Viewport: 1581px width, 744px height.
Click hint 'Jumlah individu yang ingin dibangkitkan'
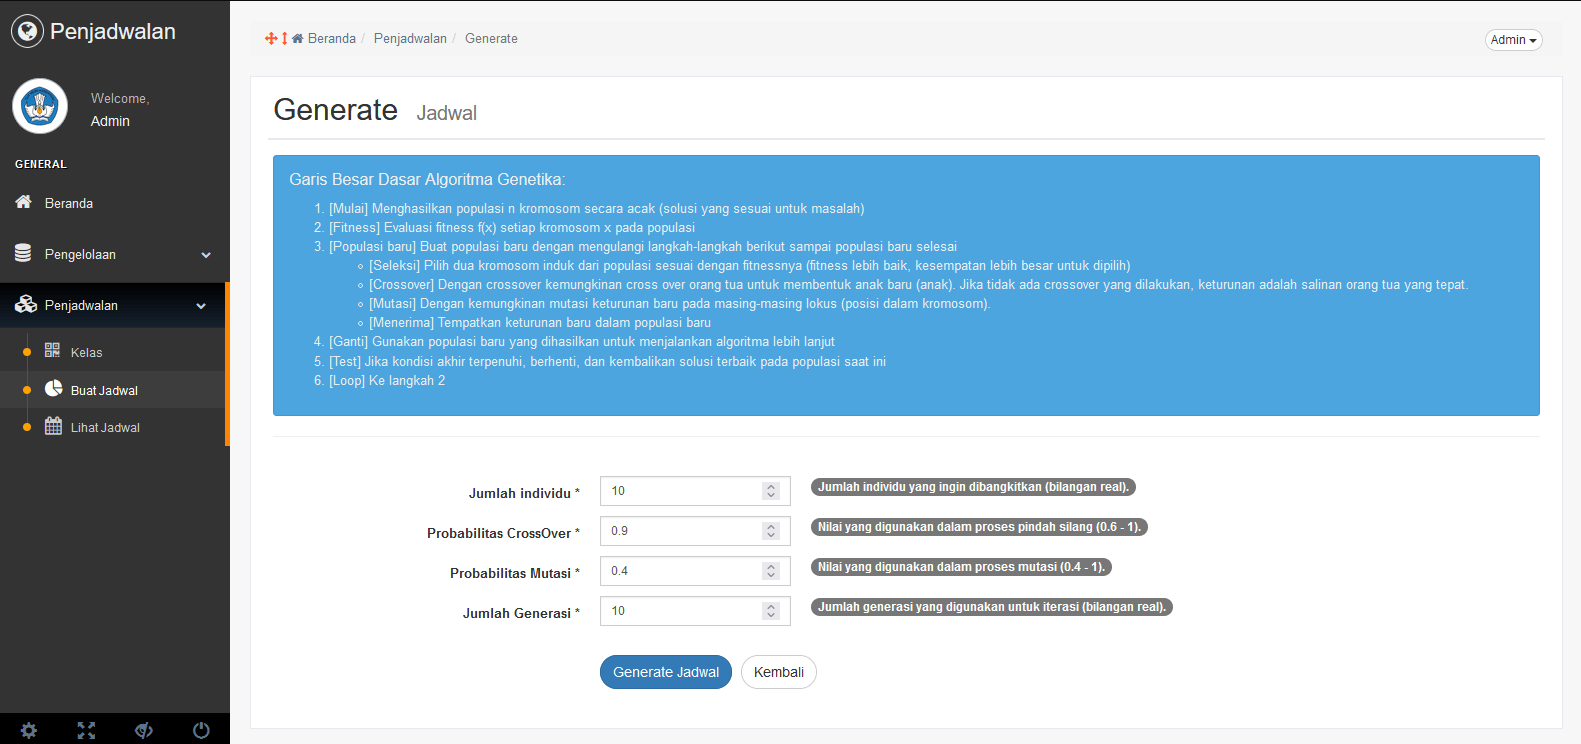click(x=973, y=487)
